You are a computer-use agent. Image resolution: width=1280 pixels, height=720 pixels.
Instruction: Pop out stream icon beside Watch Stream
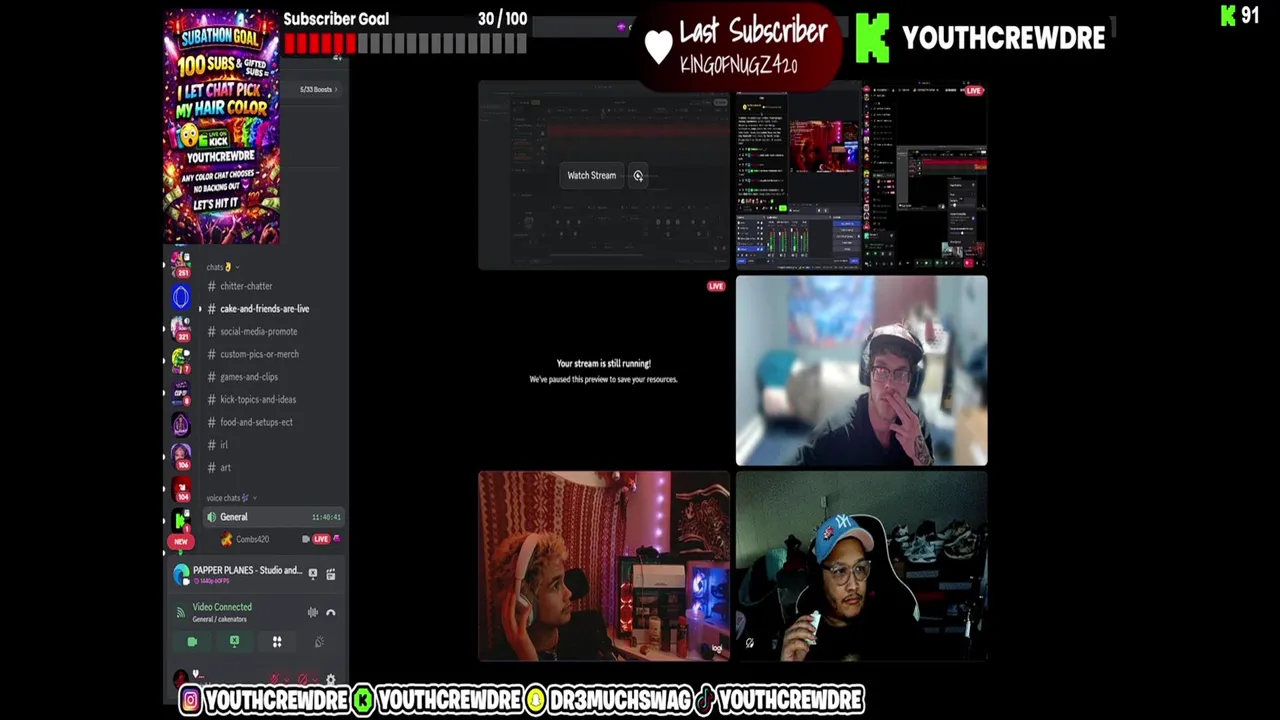(x=638, y=176)
